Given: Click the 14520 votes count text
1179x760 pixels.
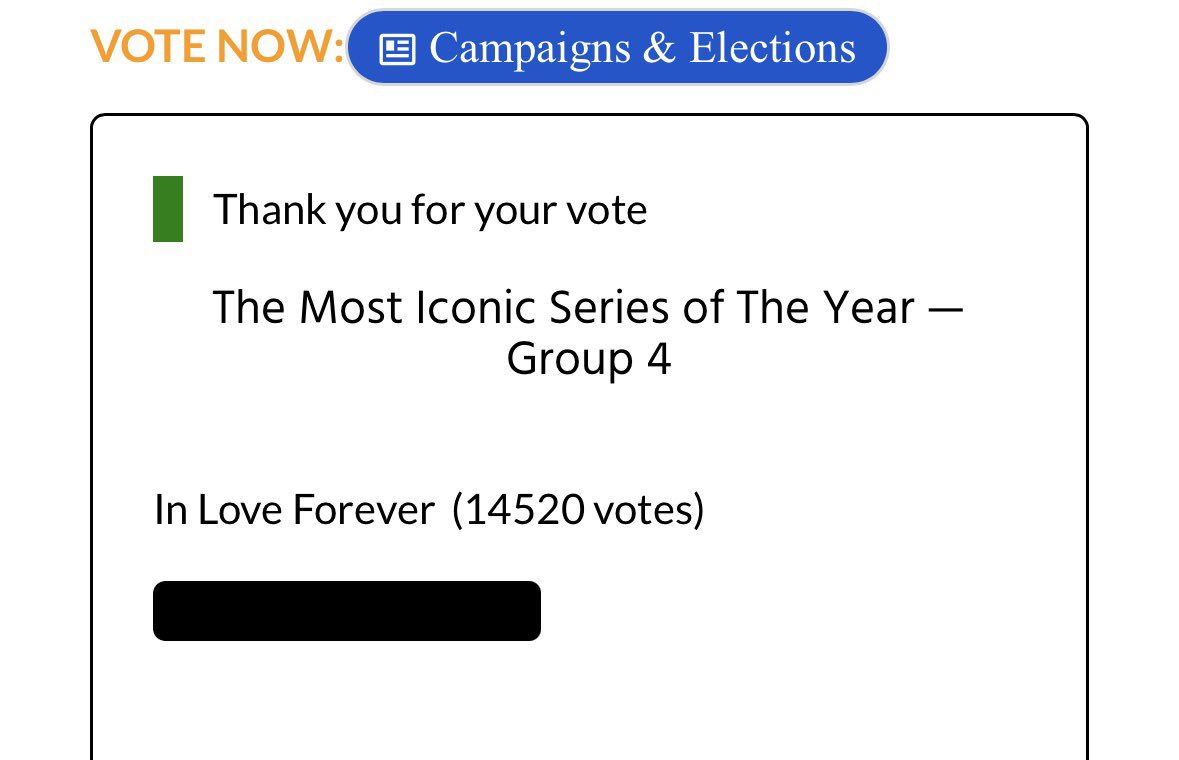Looking at the screenshot, I should tap(578, 510).
